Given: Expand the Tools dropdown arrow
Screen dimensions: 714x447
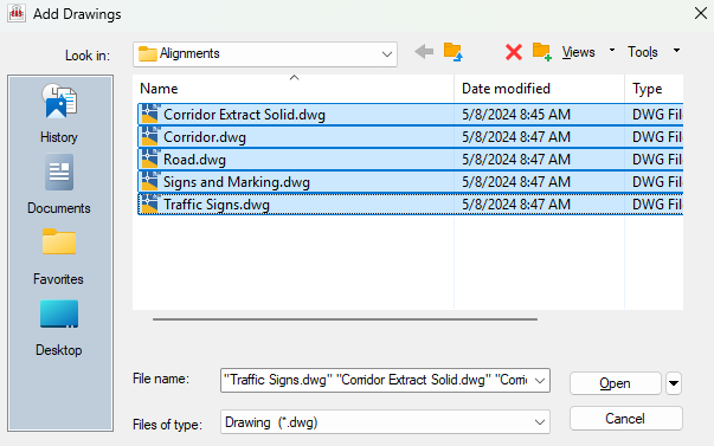Looking at the screenshot, I should (x=677, y=50).
